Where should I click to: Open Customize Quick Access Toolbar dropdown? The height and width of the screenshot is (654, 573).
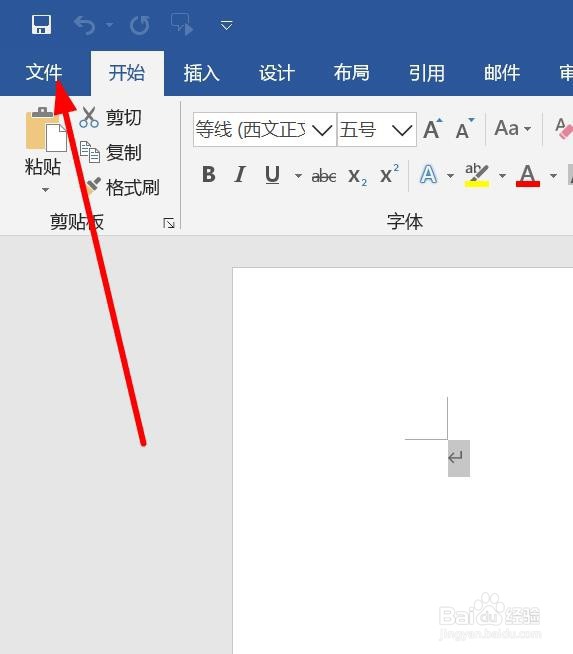pyautogui.click(x=226, y=25)
